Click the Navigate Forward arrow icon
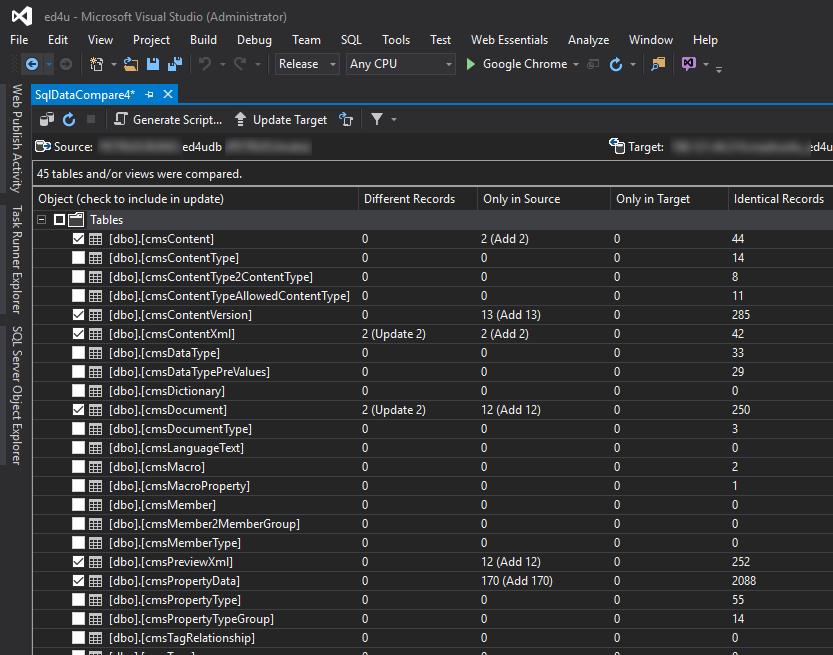Viewport: 833px width, 655px height. [x=66, y=64]
